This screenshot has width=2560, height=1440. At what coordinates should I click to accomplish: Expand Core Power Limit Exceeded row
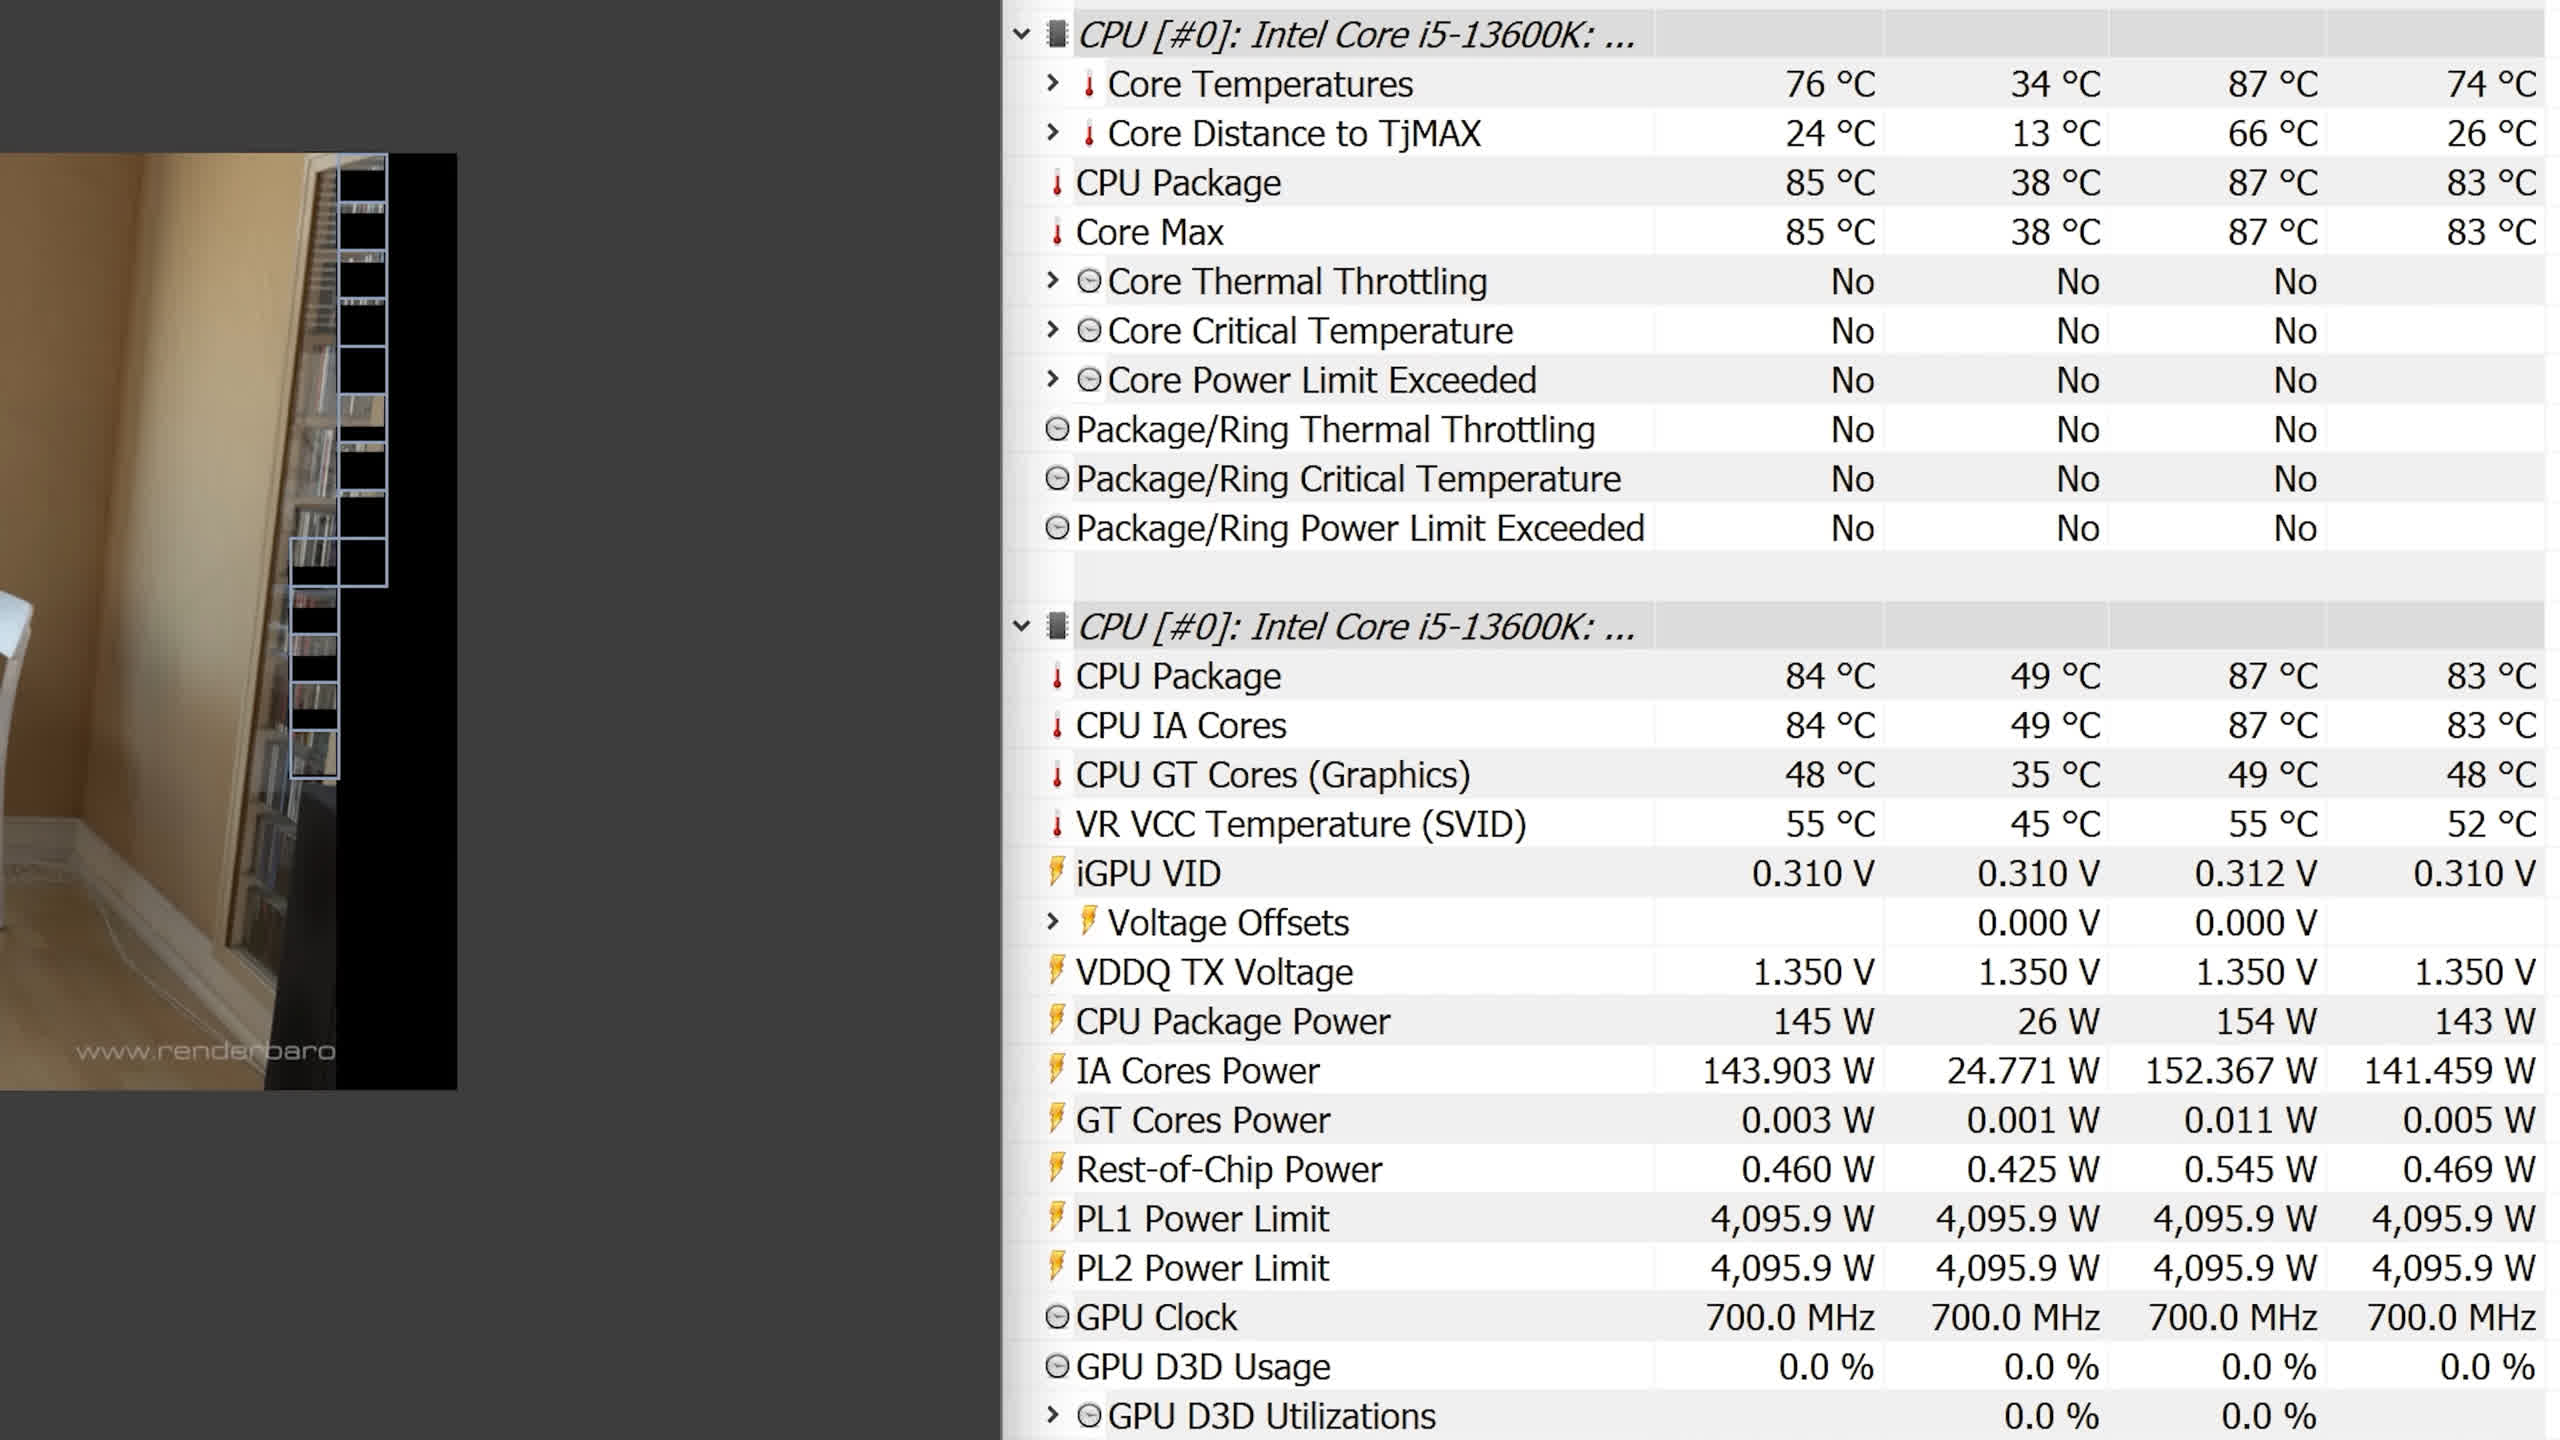pyautogui.click(x=1052, y=380)
